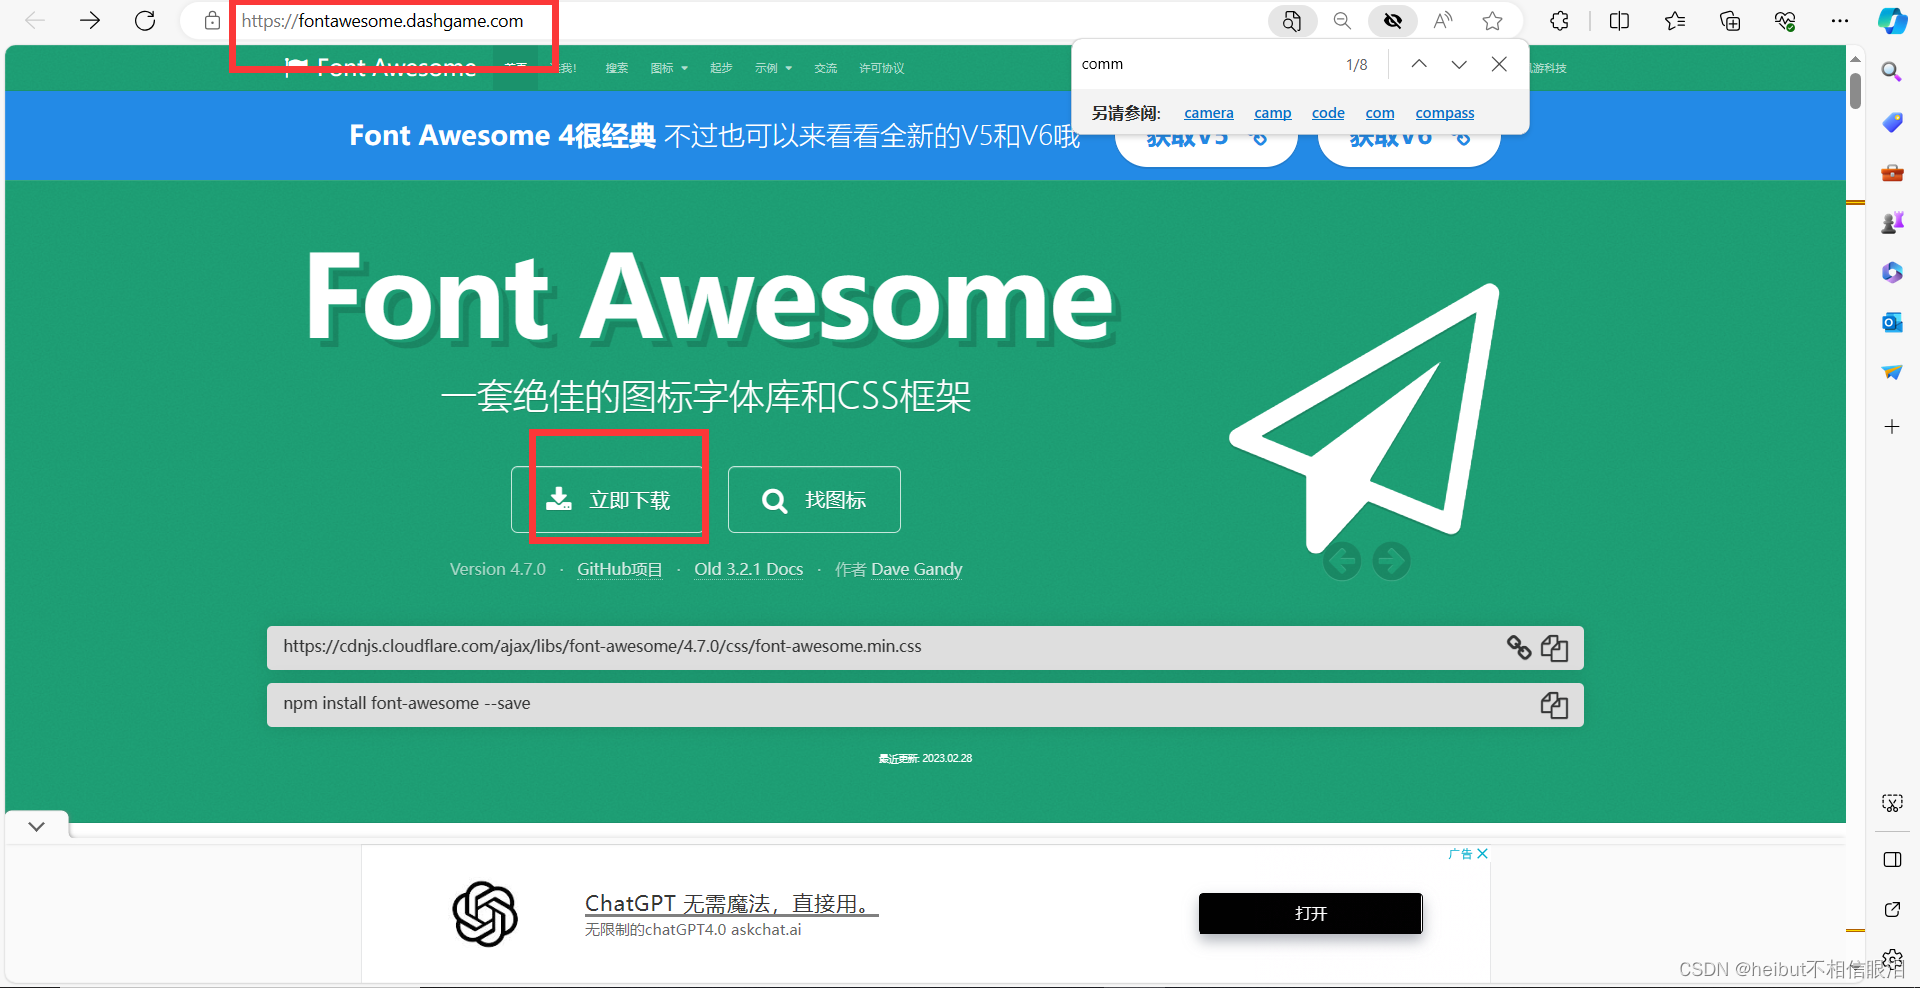
Task: Click the sidebar open external link icon
Action: tap(1892, 910)
